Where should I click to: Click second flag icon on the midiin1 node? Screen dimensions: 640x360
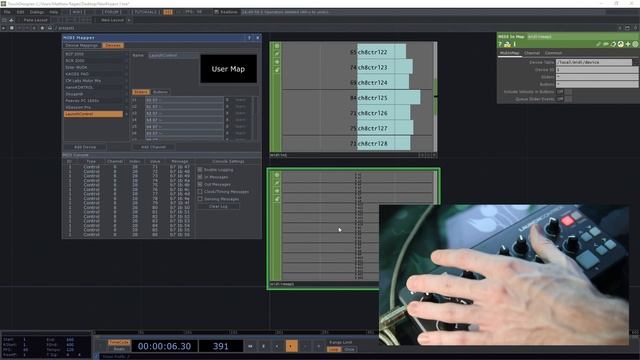coord(277,54)
